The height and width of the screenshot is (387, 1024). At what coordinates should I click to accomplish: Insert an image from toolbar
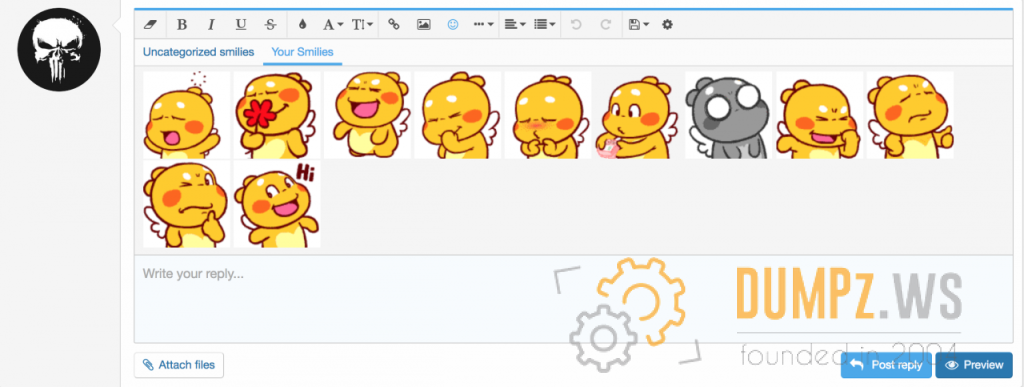[424, 25]
